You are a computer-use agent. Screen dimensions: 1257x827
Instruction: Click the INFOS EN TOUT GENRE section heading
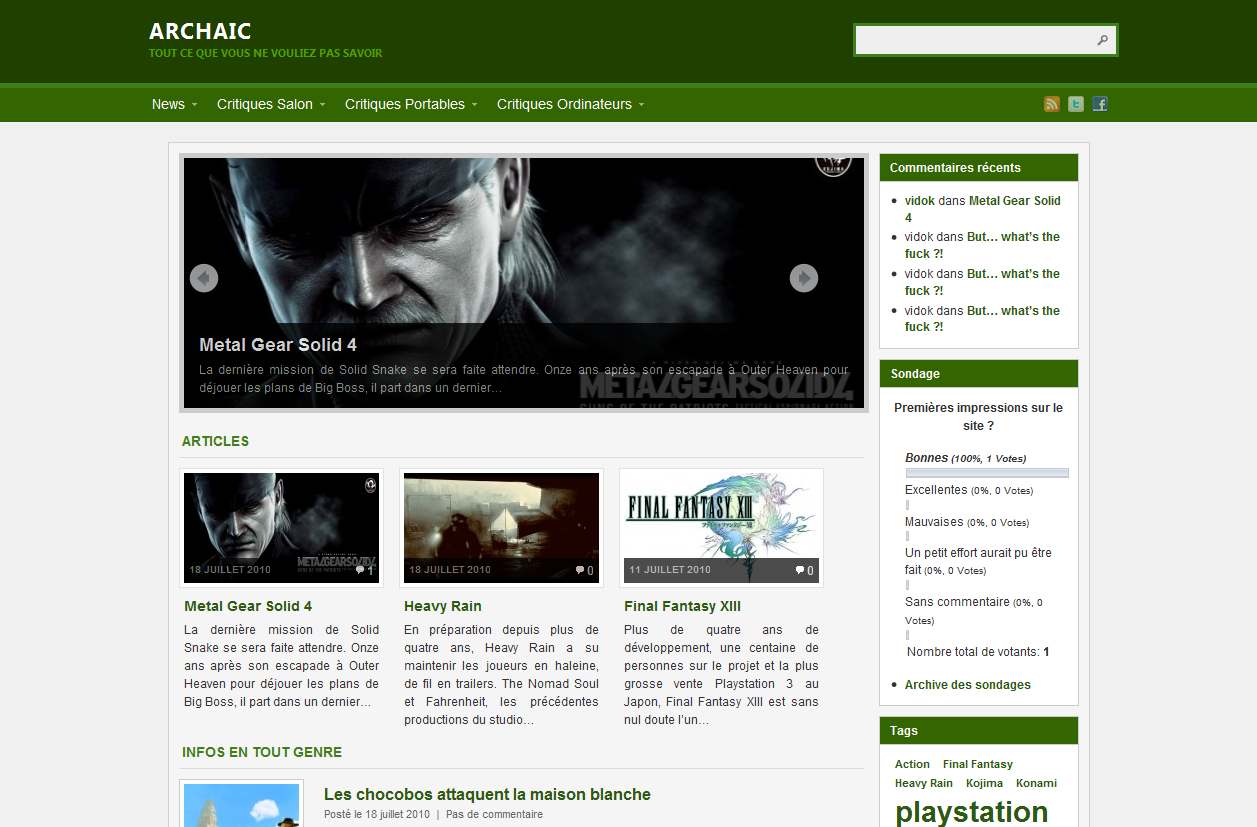(262, 752)
